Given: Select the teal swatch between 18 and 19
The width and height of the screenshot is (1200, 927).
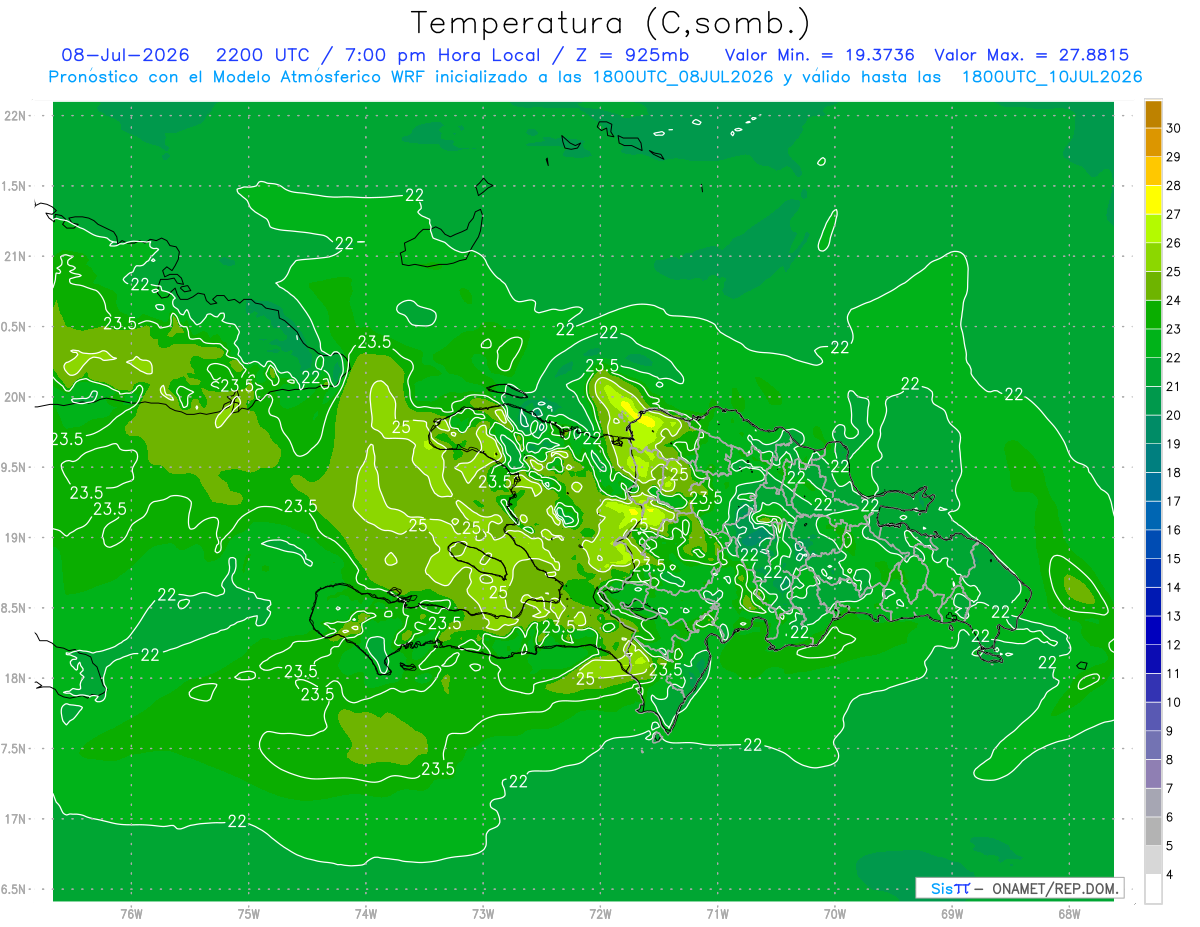Looking at the screenshot, I should pos(1153,459).
